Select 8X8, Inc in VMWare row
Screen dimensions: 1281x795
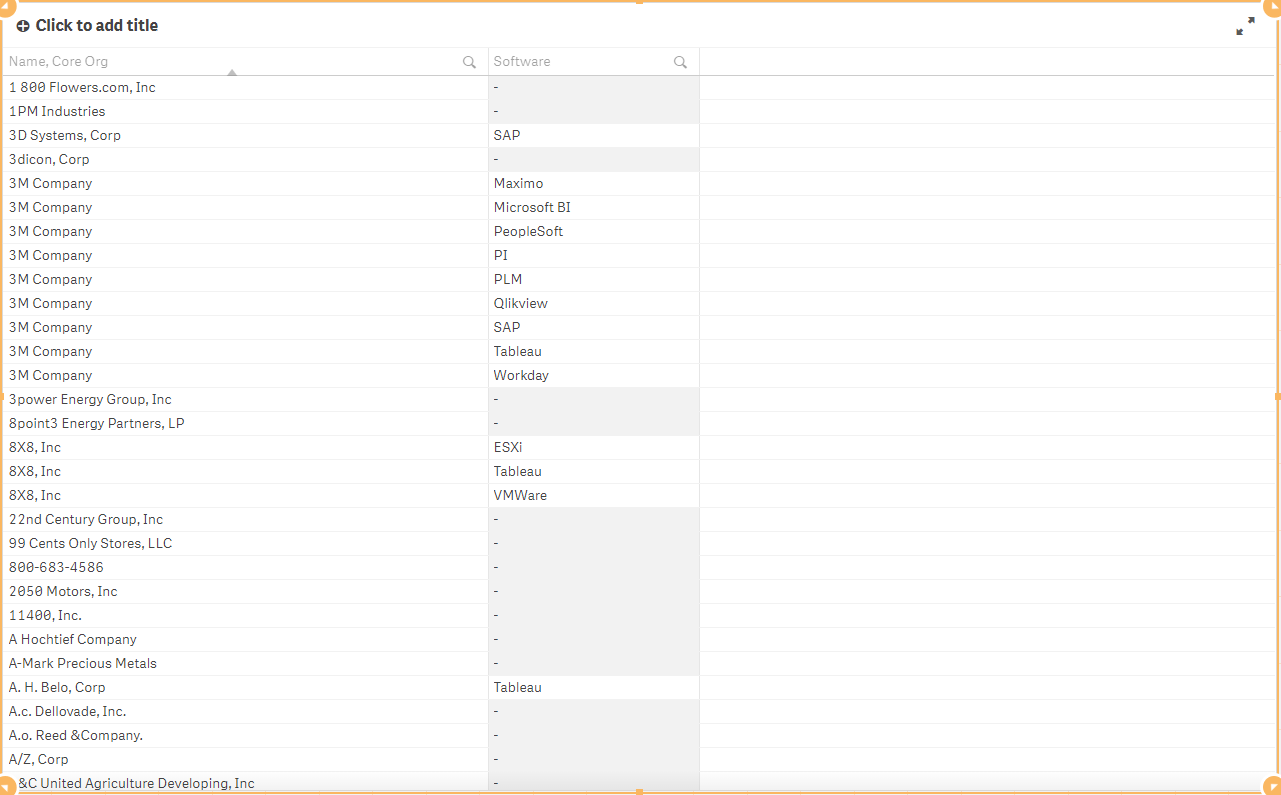(x=245, y=495)
